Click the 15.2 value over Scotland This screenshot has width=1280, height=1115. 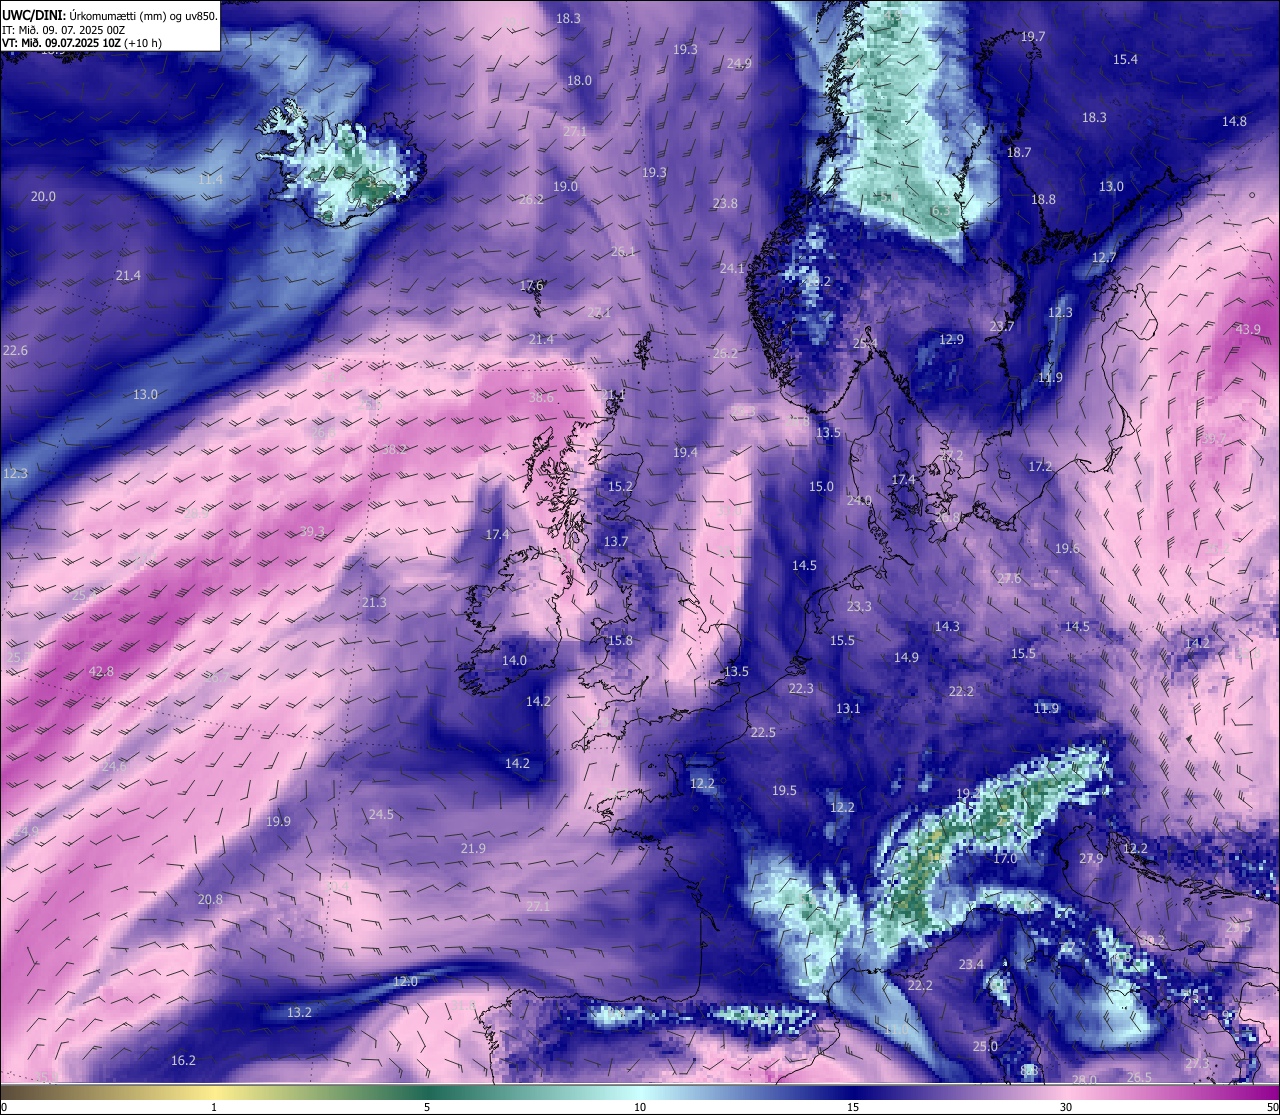coord(620,486)
